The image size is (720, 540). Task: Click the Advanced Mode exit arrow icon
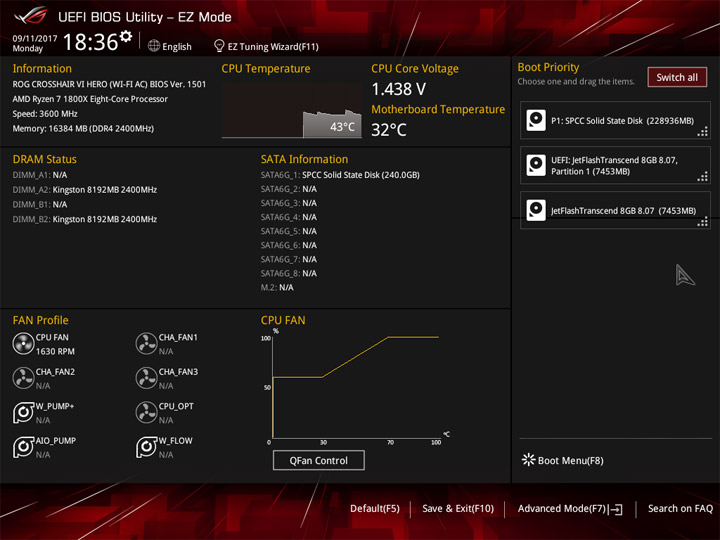(x=616, y=509)
